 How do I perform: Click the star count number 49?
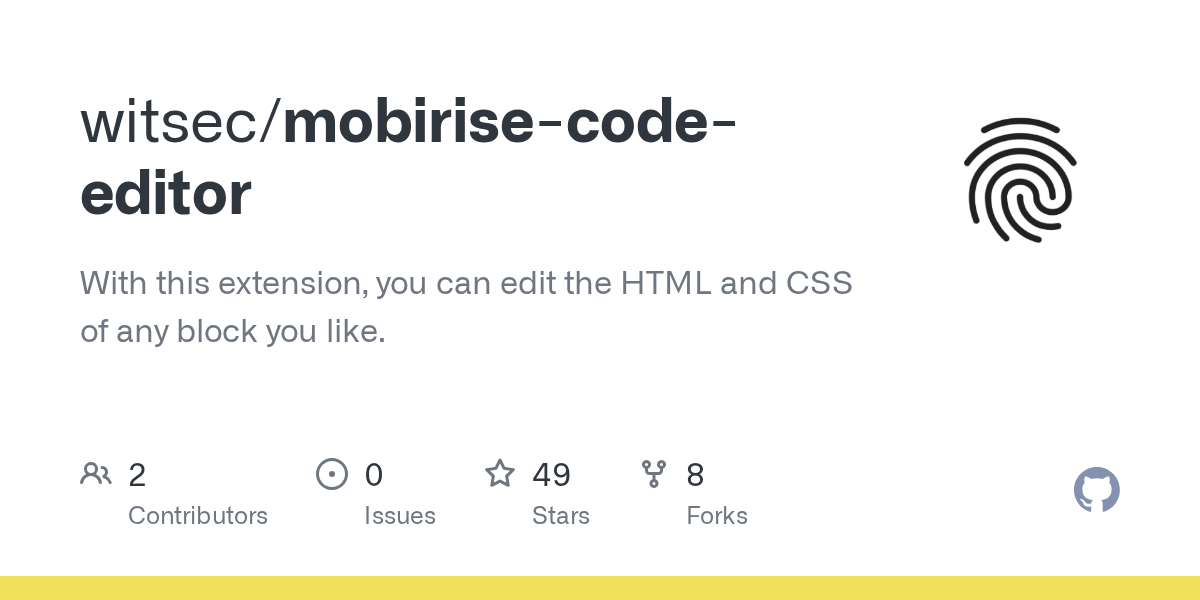551,474
